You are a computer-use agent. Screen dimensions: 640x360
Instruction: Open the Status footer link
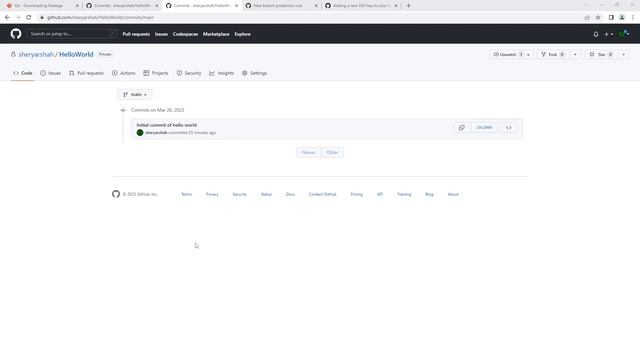(x=266, y=194)
